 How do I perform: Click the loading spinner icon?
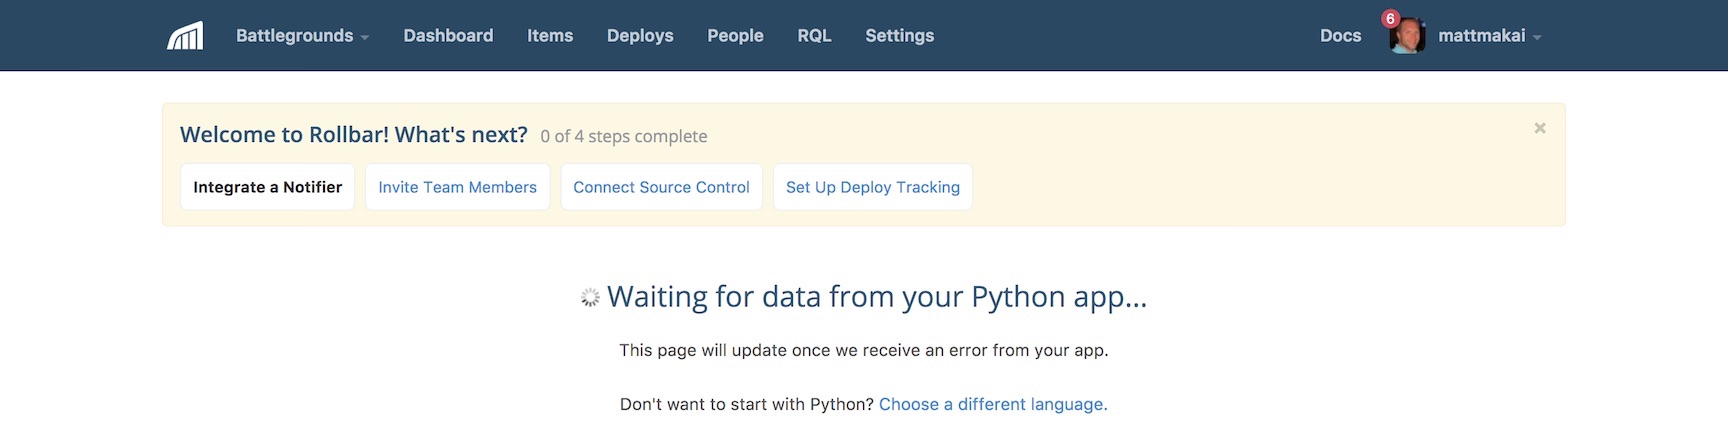tap(590, 298)
